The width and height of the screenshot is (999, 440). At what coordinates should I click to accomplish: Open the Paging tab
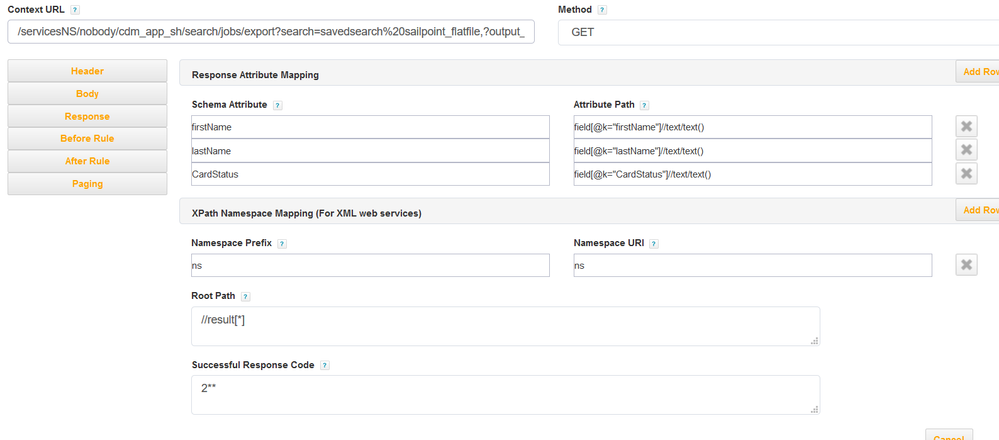(x=87, y=184)
